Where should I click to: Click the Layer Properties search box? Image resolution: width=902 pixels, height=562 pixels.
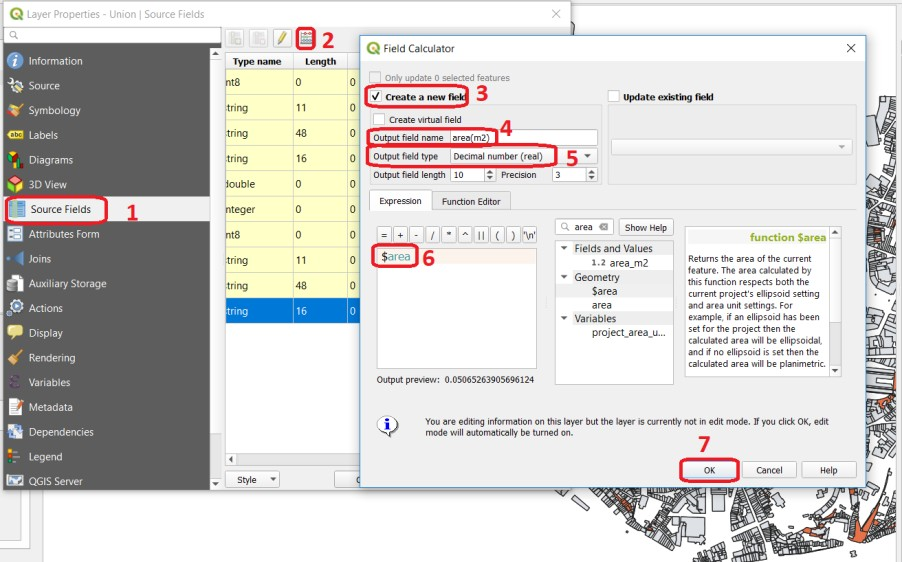(x=113, y=35)
